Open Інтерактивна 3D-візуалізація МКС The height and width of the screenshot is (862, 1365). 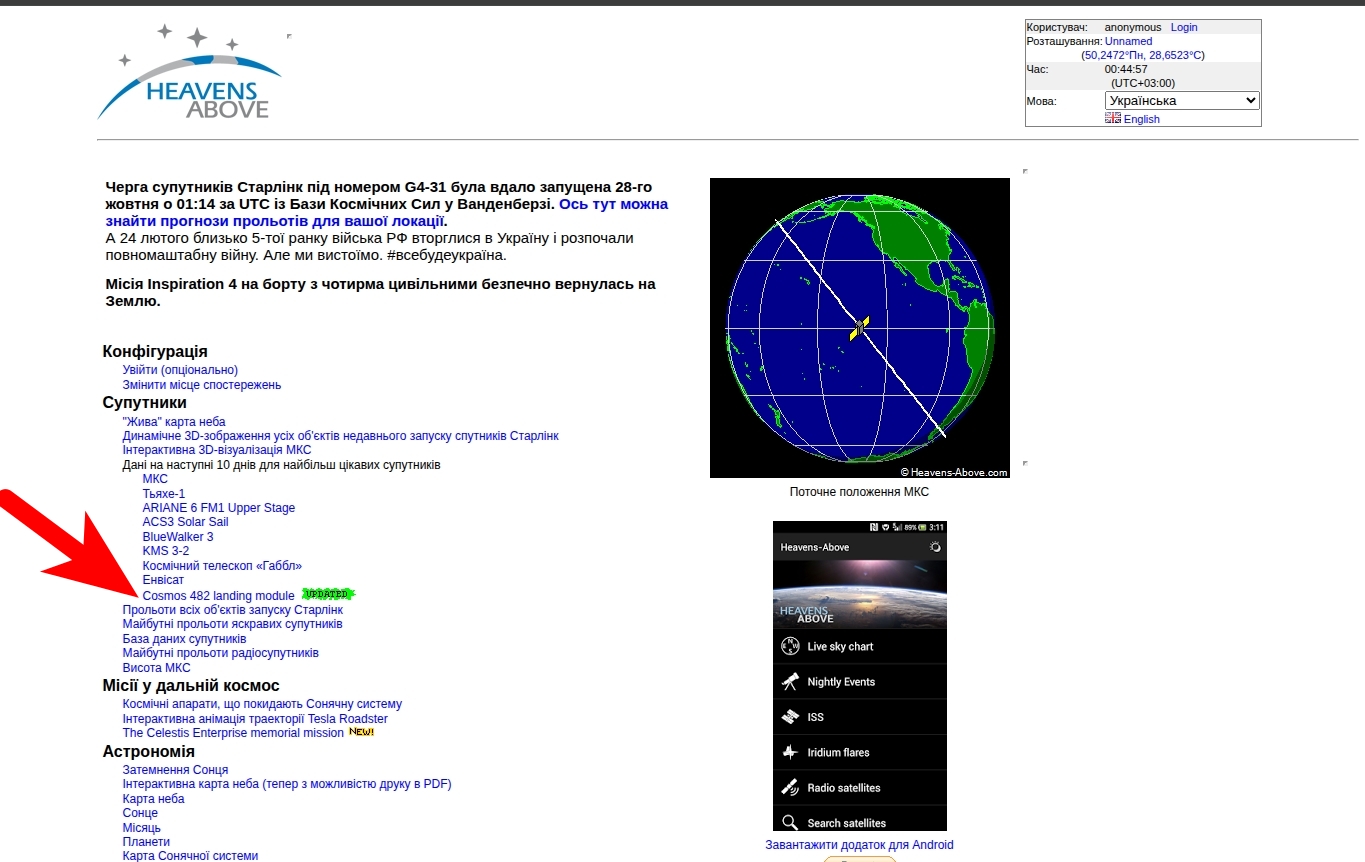coord(217,450)
